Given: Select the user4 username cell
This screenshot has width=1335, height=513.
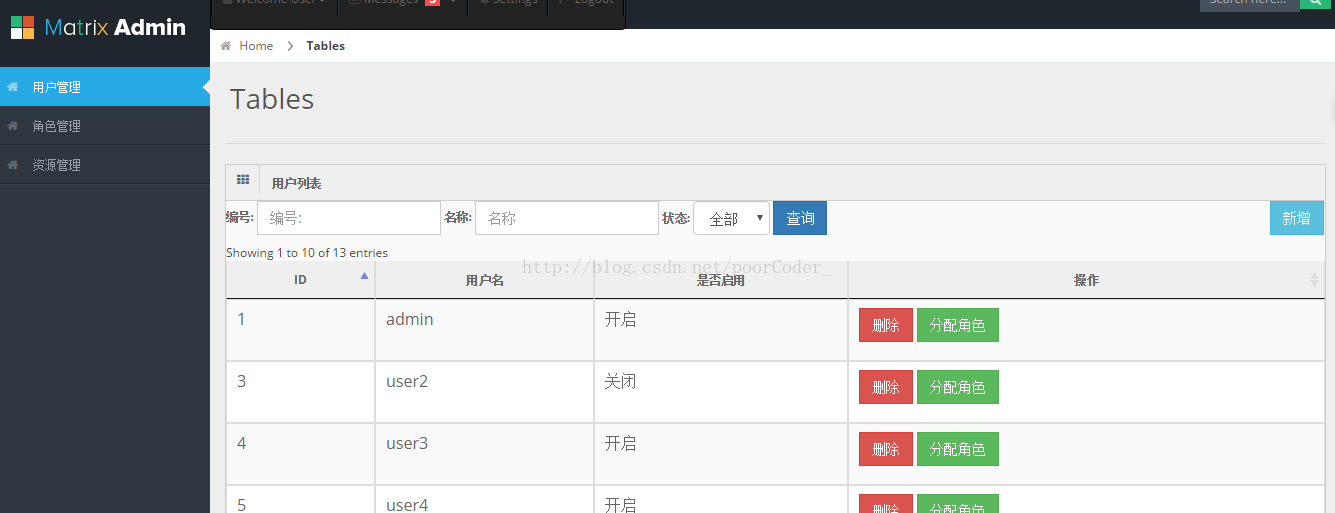Looking at the screenshot, I should pos(485,500).
